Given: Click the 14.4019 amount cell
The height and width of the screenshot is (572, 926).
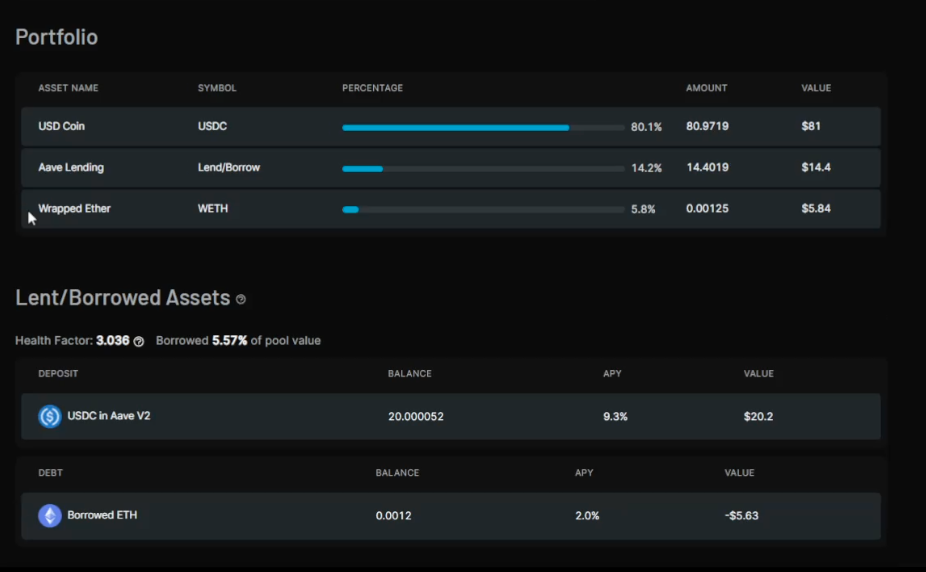Looking at the screenshot, I should tap(707, 168).
